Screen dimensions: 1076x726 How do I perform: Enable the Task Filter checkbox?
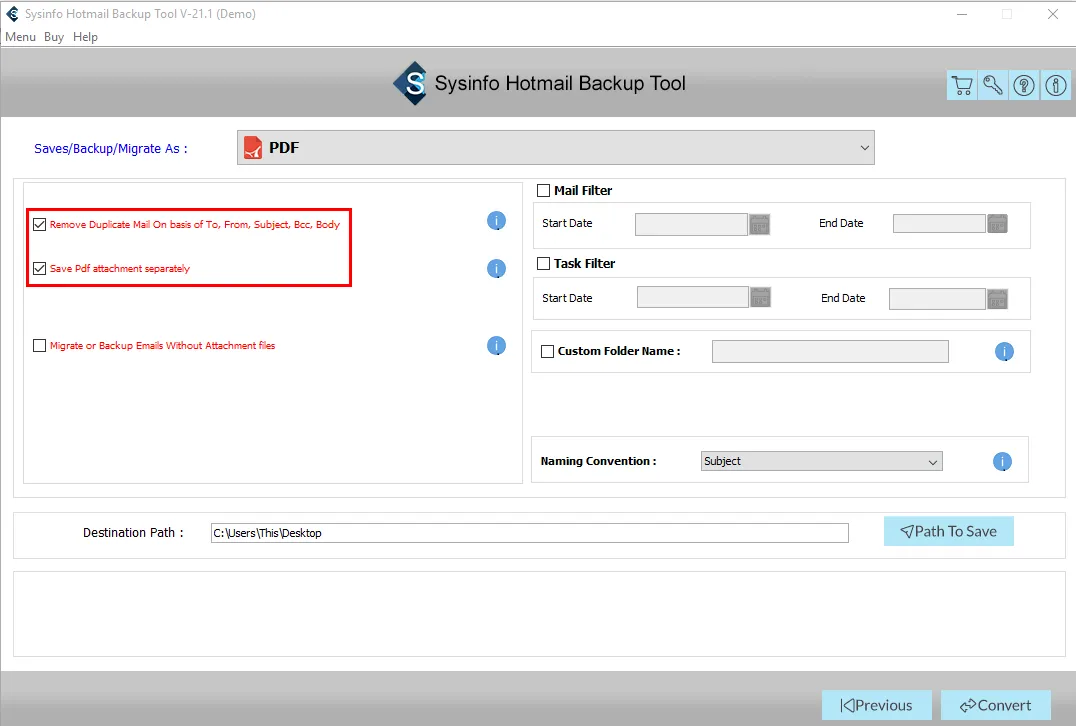click(x=543, y=264)
